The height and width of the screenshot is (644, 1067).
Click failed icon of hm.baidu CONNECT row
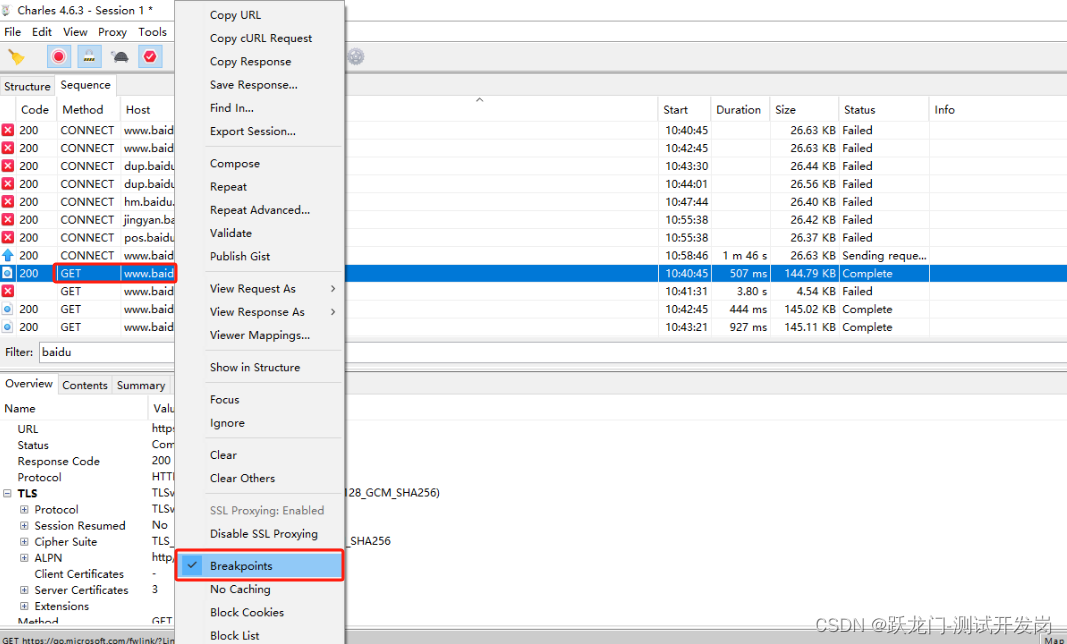[x=7, y=202]
